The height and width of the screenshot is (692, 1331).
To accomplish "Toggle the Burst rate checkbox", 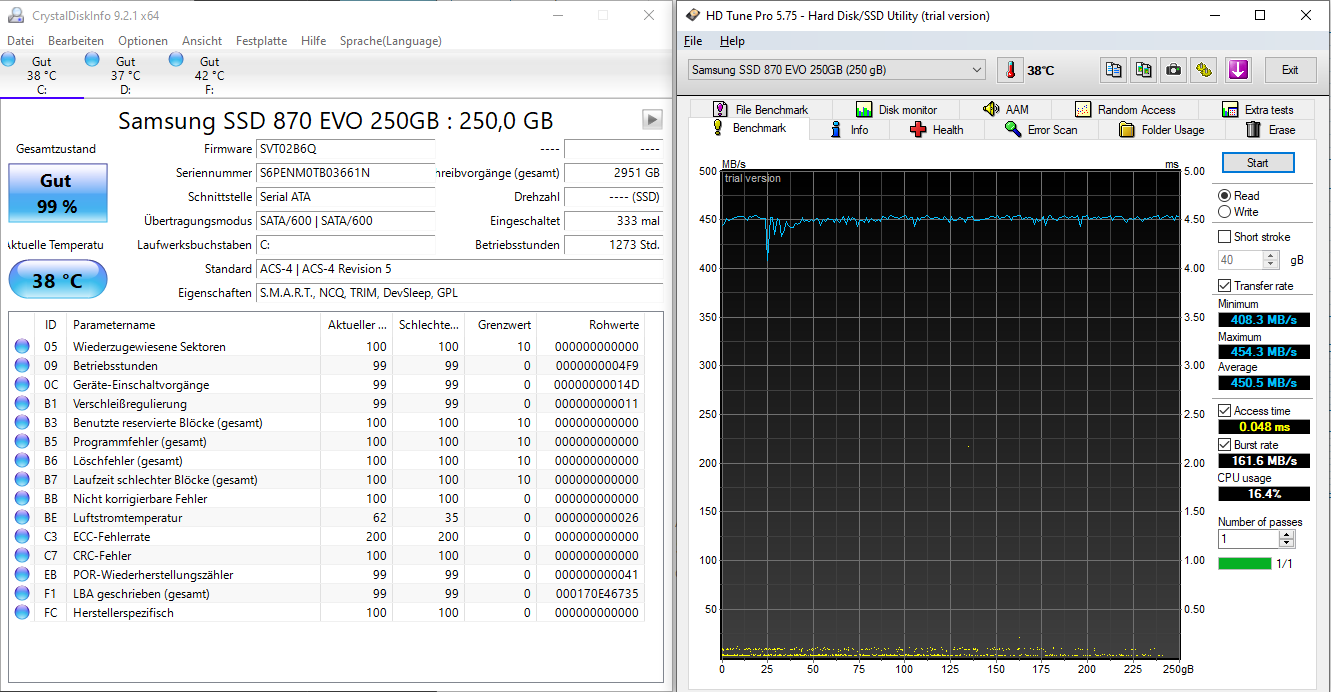I will click(1225, 445).
